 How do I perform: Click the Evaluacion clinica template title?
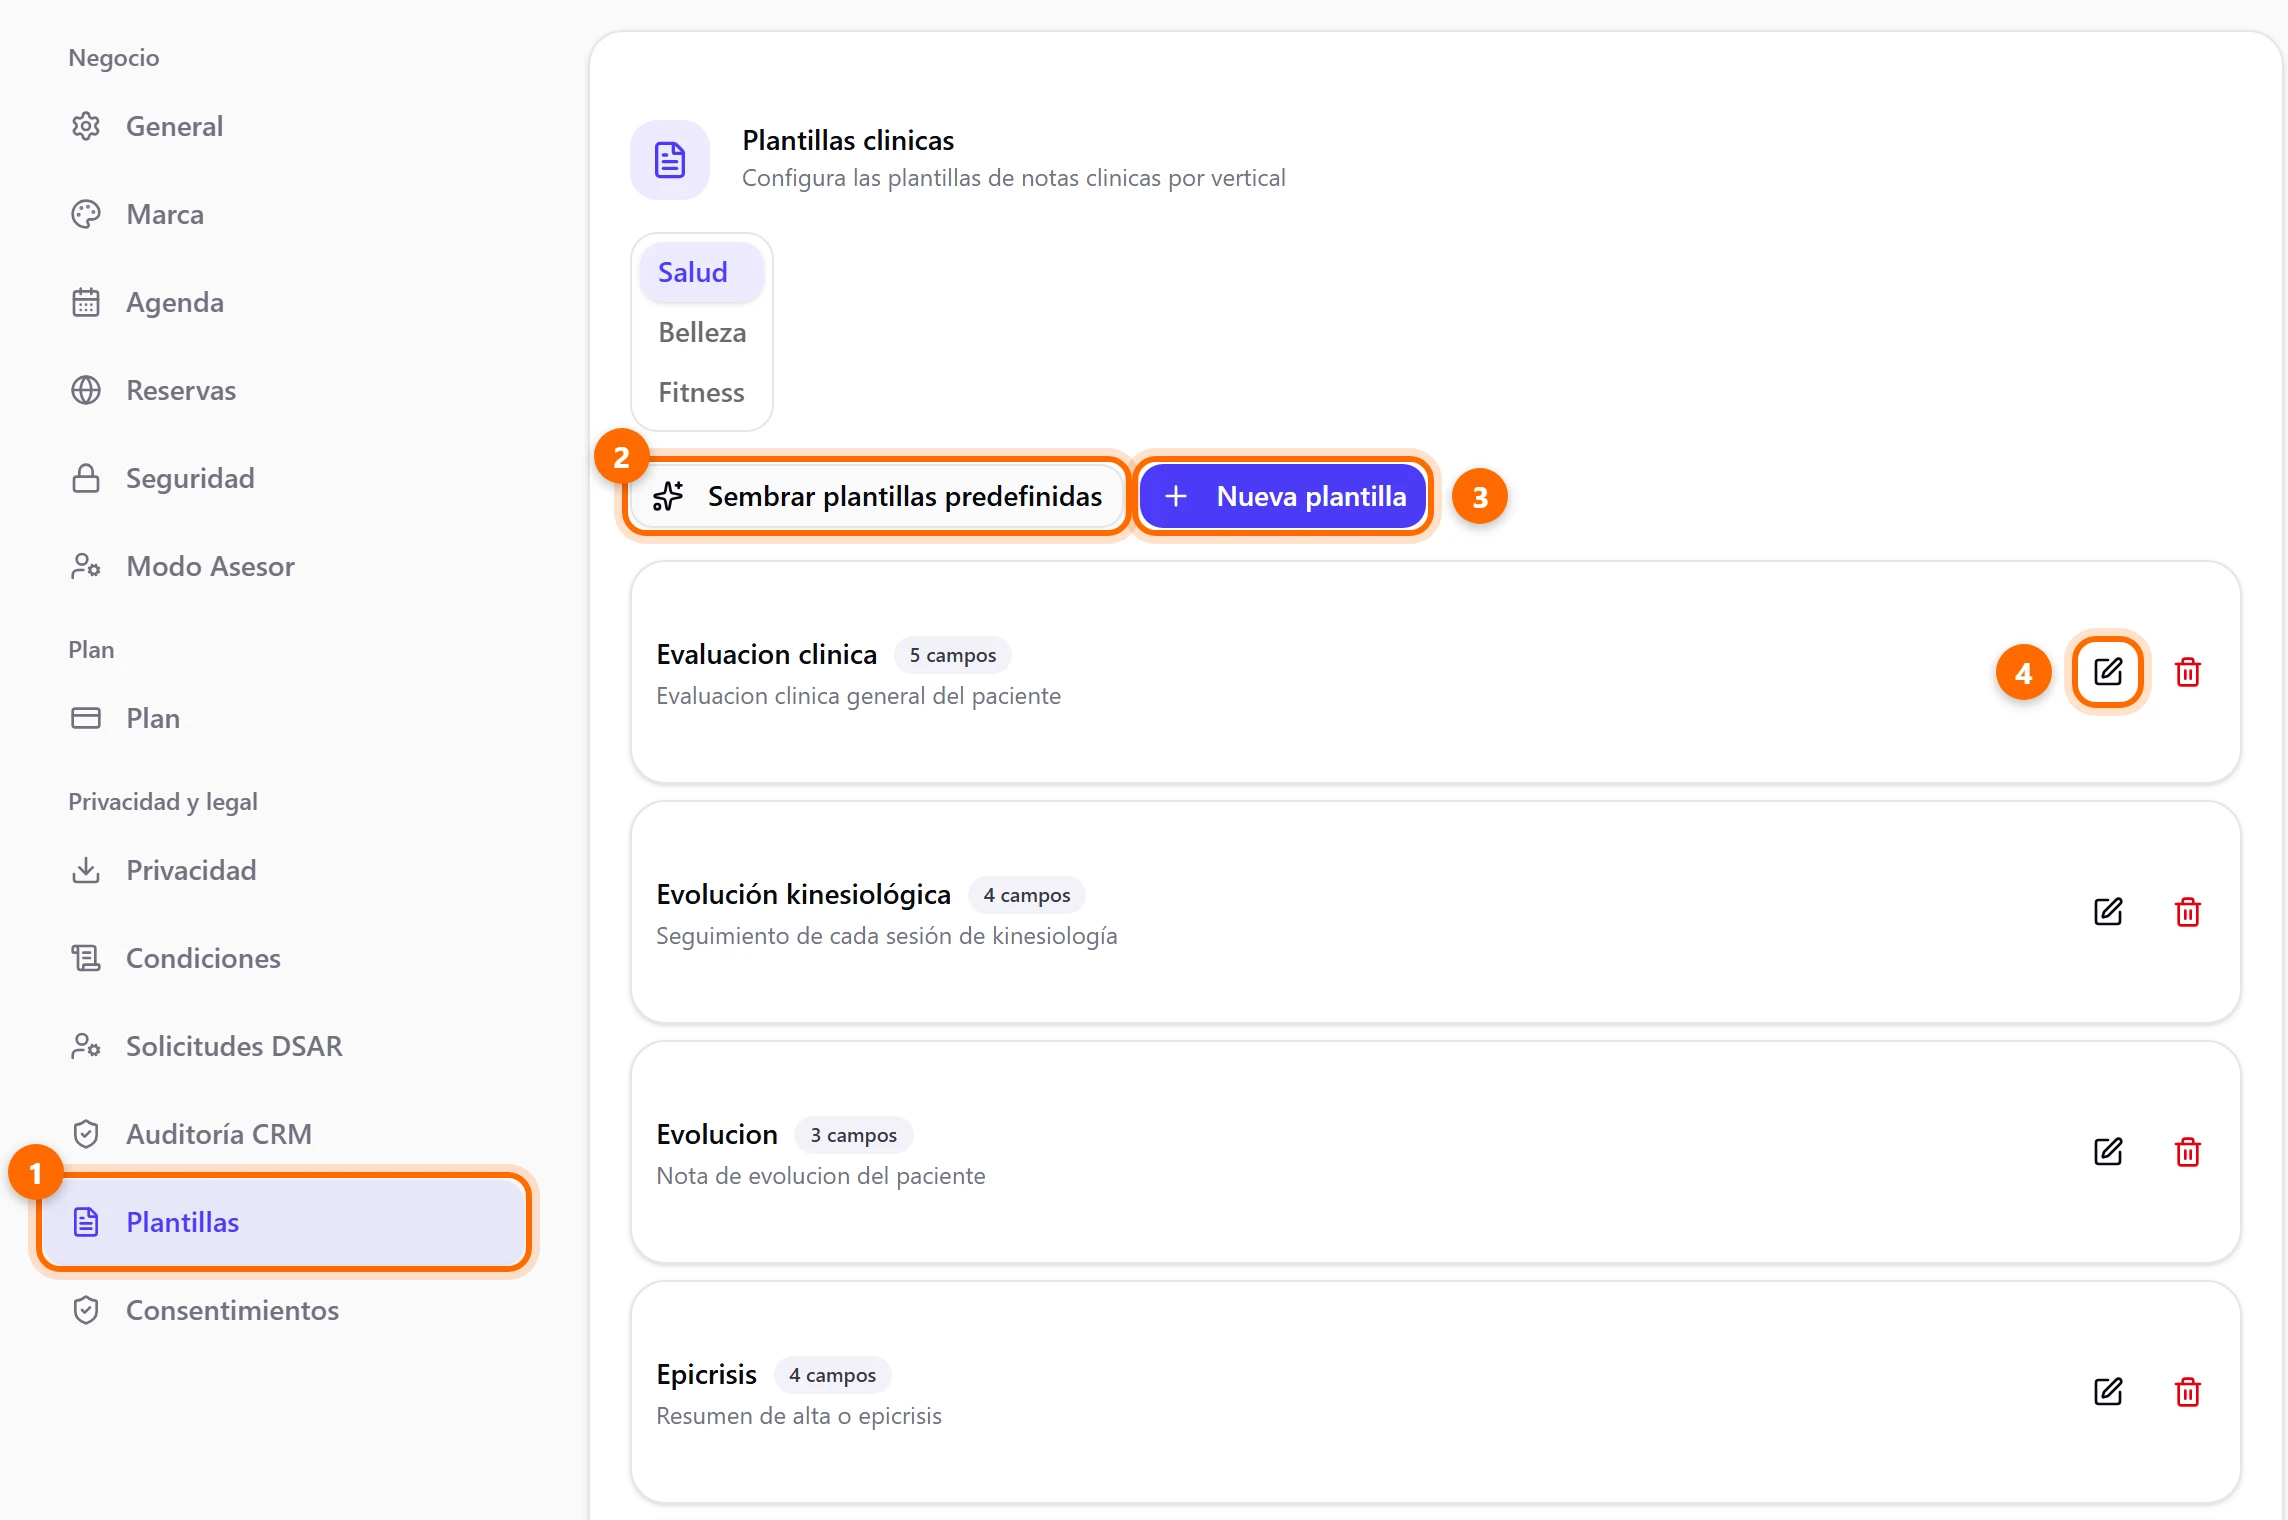click(767, 654)
